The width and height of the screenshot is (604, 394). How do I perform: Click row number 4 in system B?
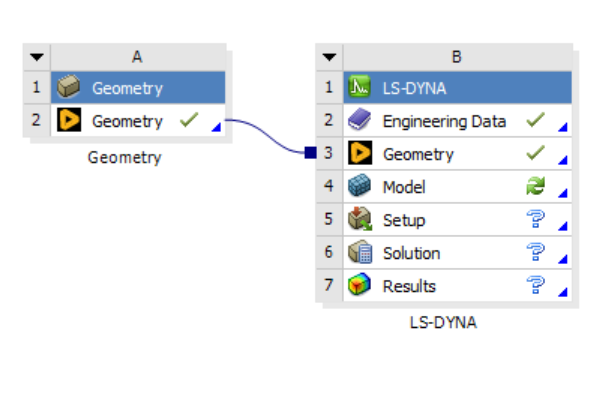coord(329,187)
